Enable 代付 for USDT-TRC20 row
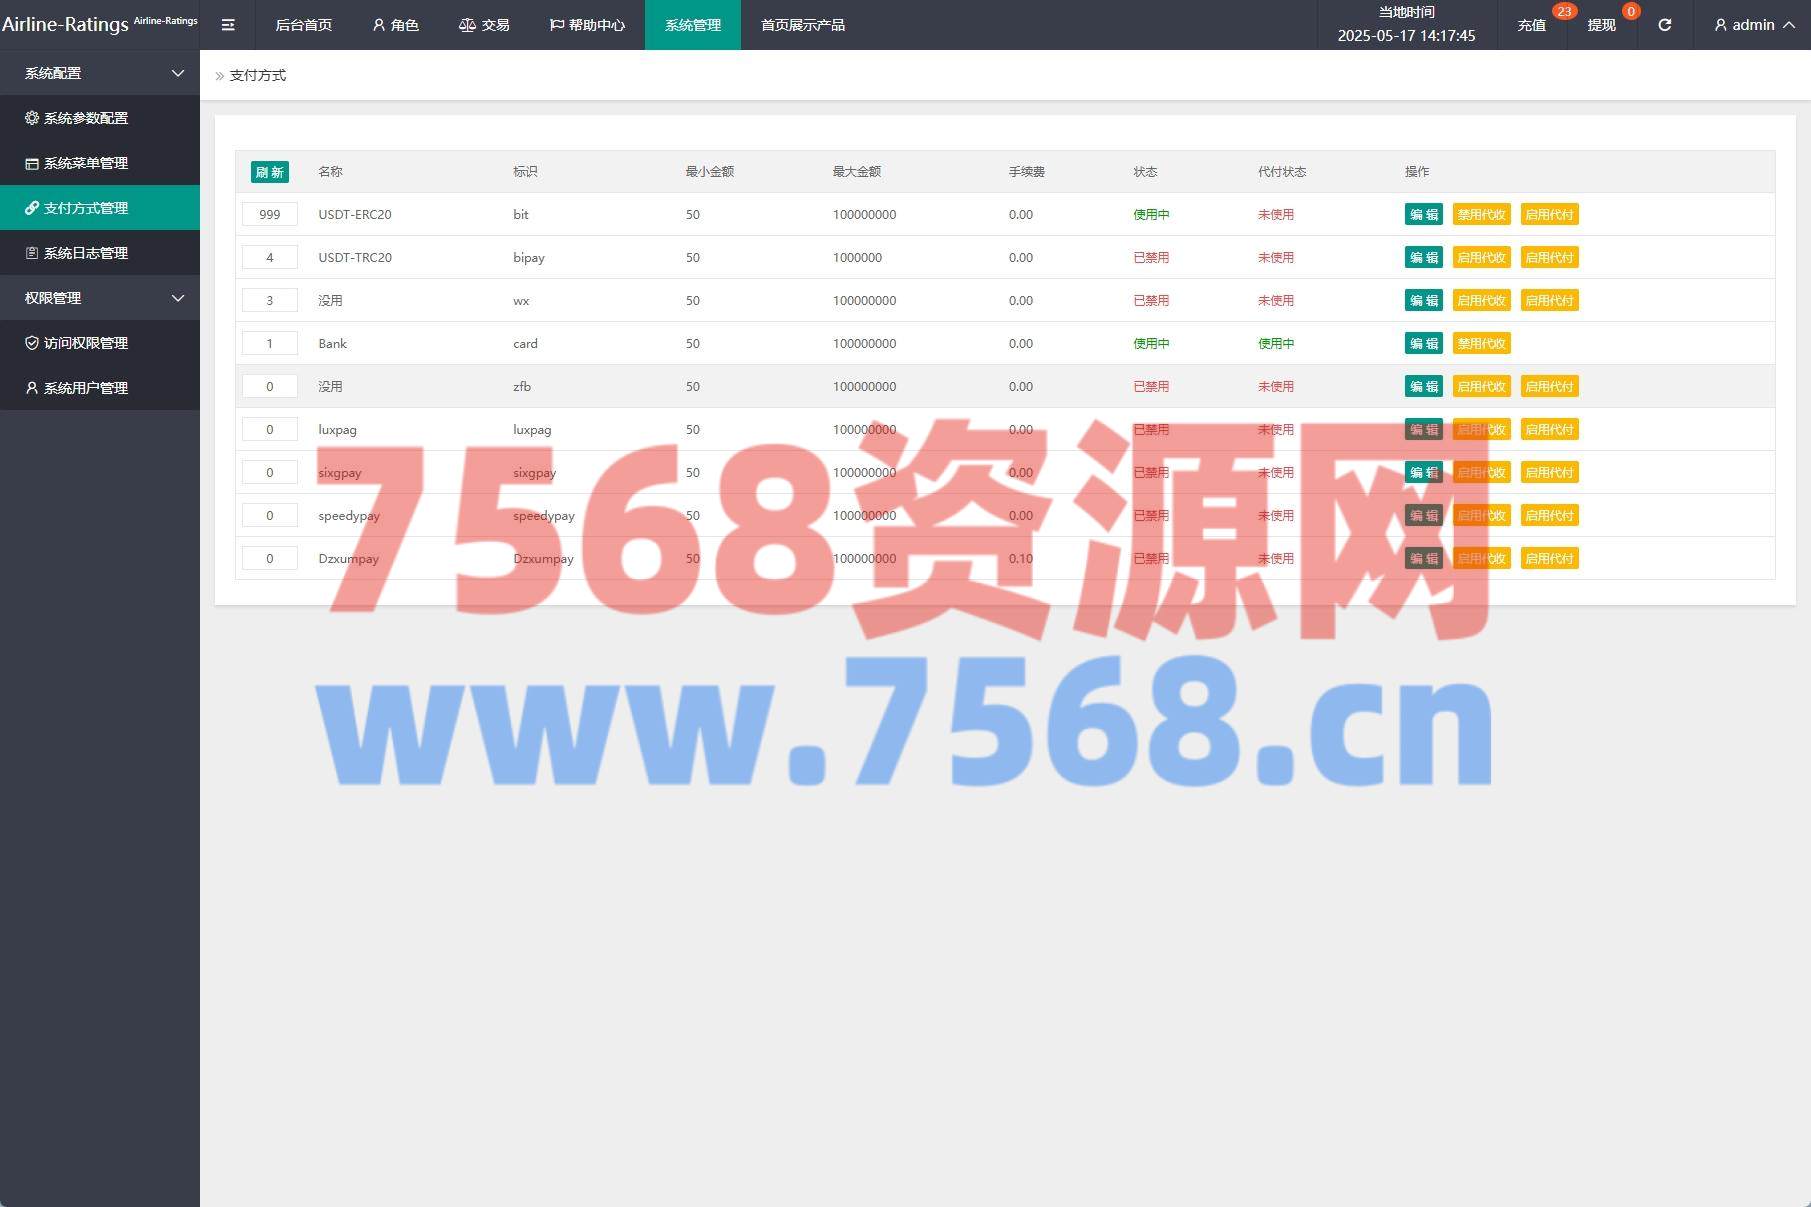This screenshot has width=1811, height=1207. (1549, 257)
